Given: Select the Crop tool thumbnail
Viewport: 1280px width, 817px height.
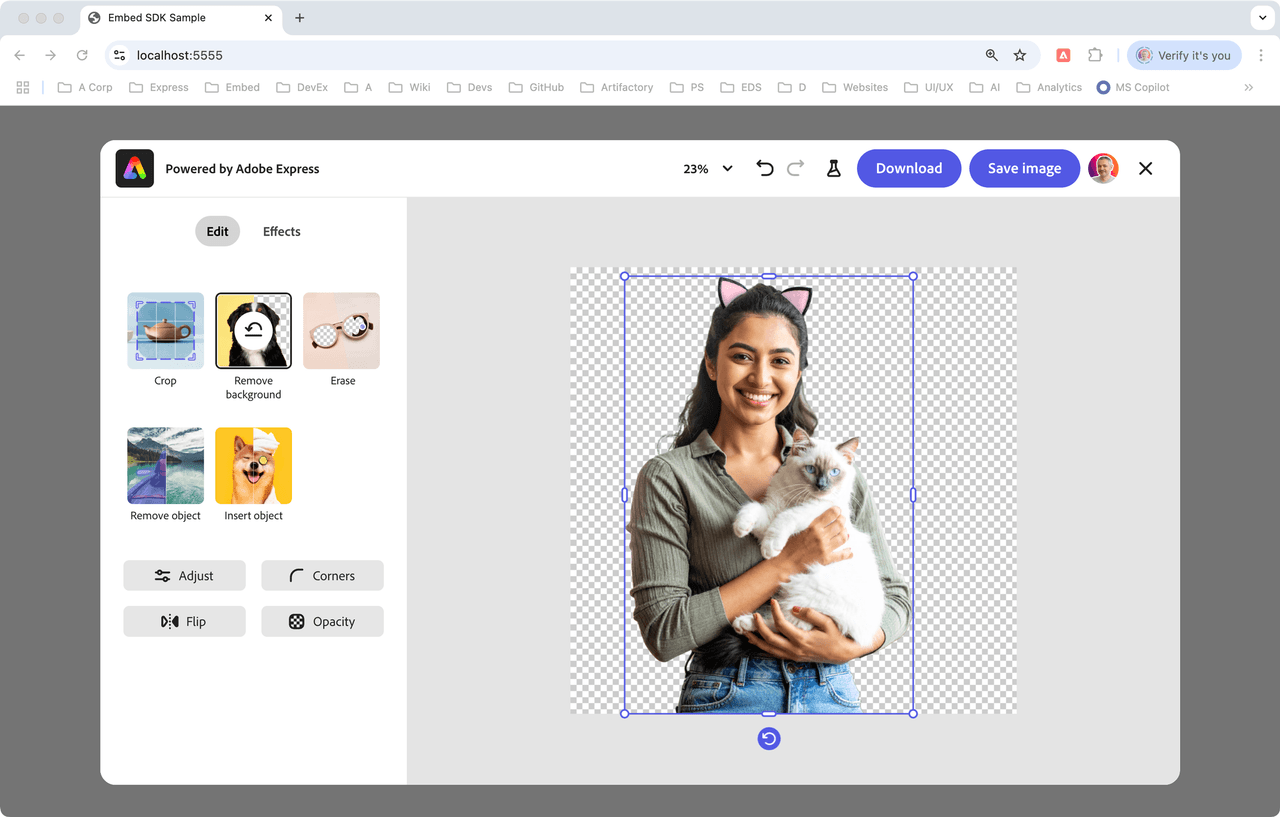Looking at the screenshot, I should pyautogui.click(x=165, y=331).
